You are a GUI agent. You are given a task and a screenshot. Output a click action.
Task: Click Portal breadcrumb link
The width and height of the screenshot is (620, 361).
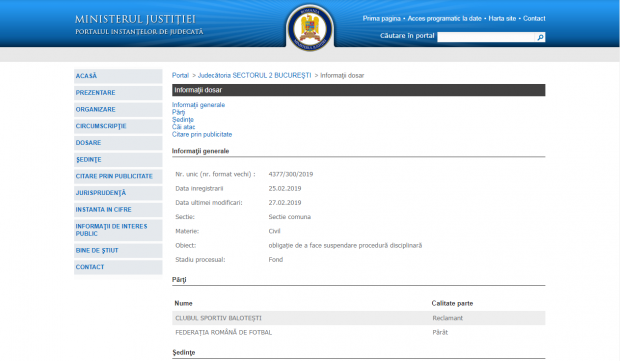(180, 76)
